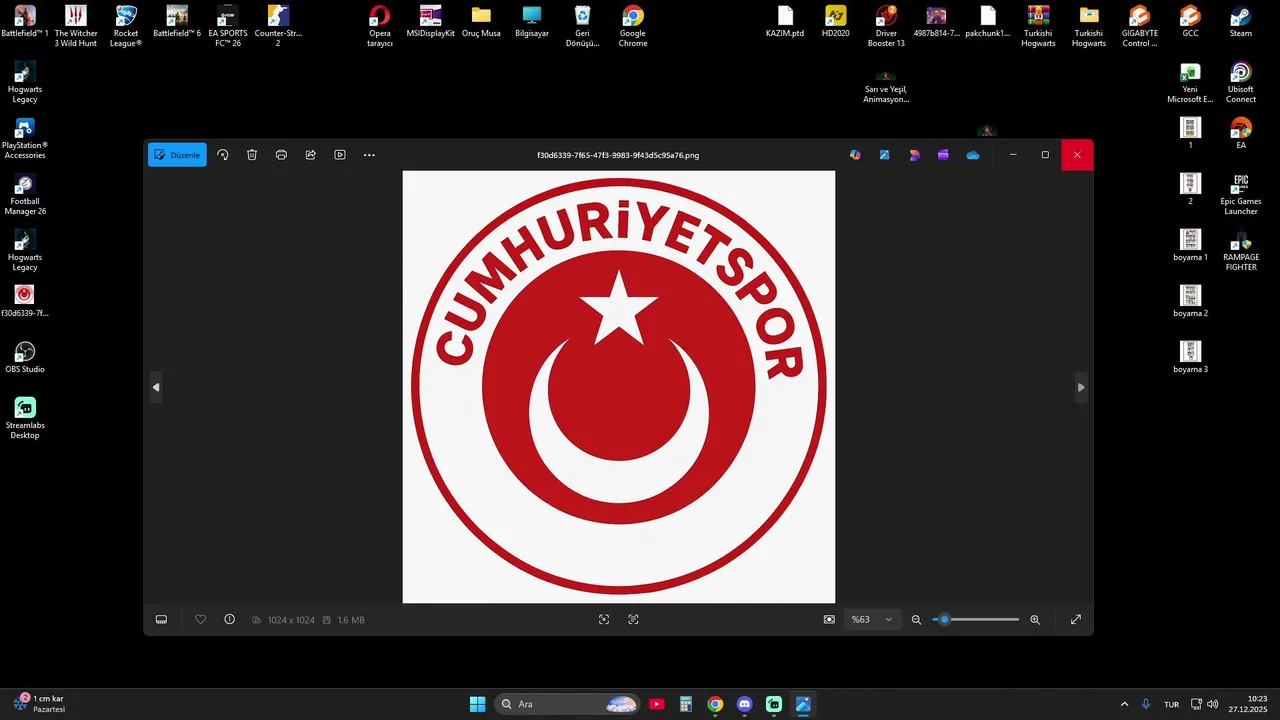The width and height of the screenshot is (1280, 720).
Task: Select the Geri Dönüşüm recycle bin icon
Action: [x=583, y=26]
